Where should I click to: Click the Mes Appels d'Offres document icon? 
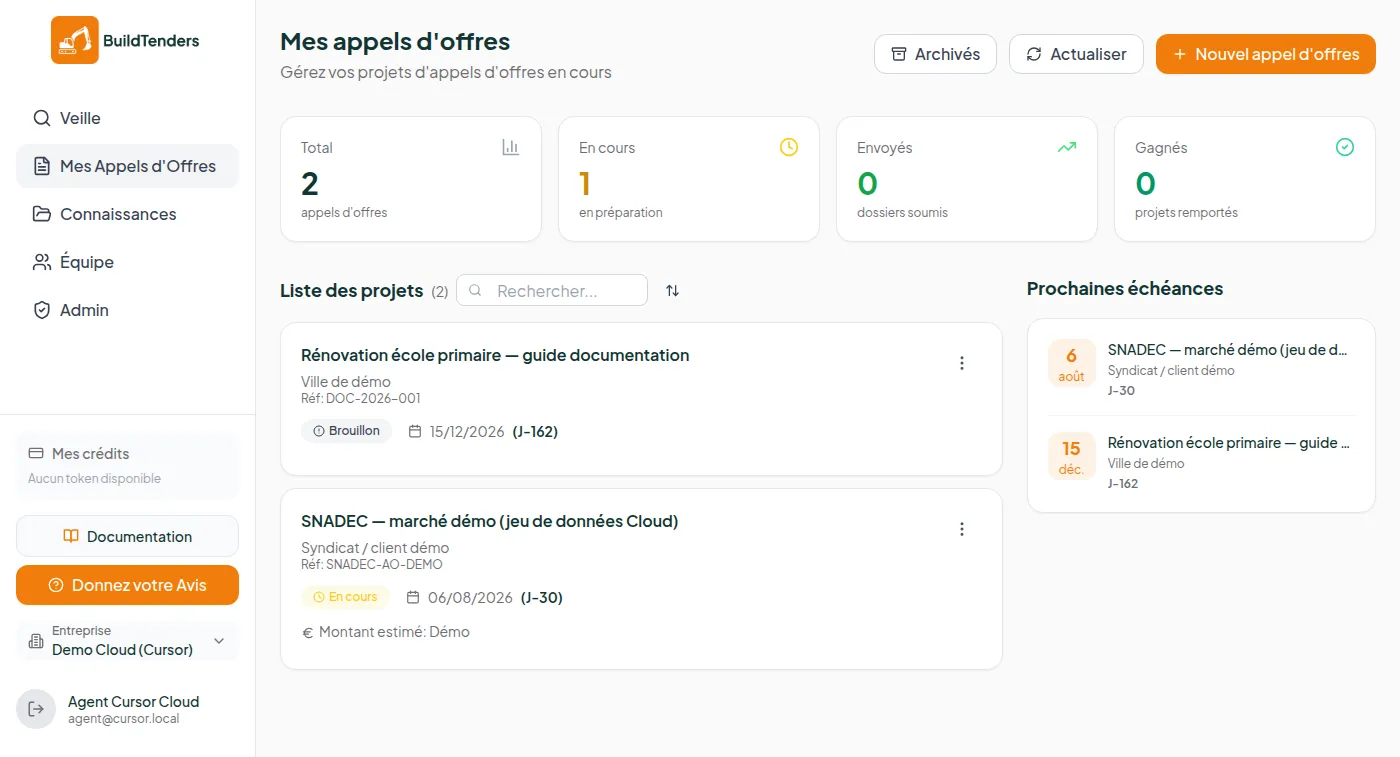pos(42,166)
